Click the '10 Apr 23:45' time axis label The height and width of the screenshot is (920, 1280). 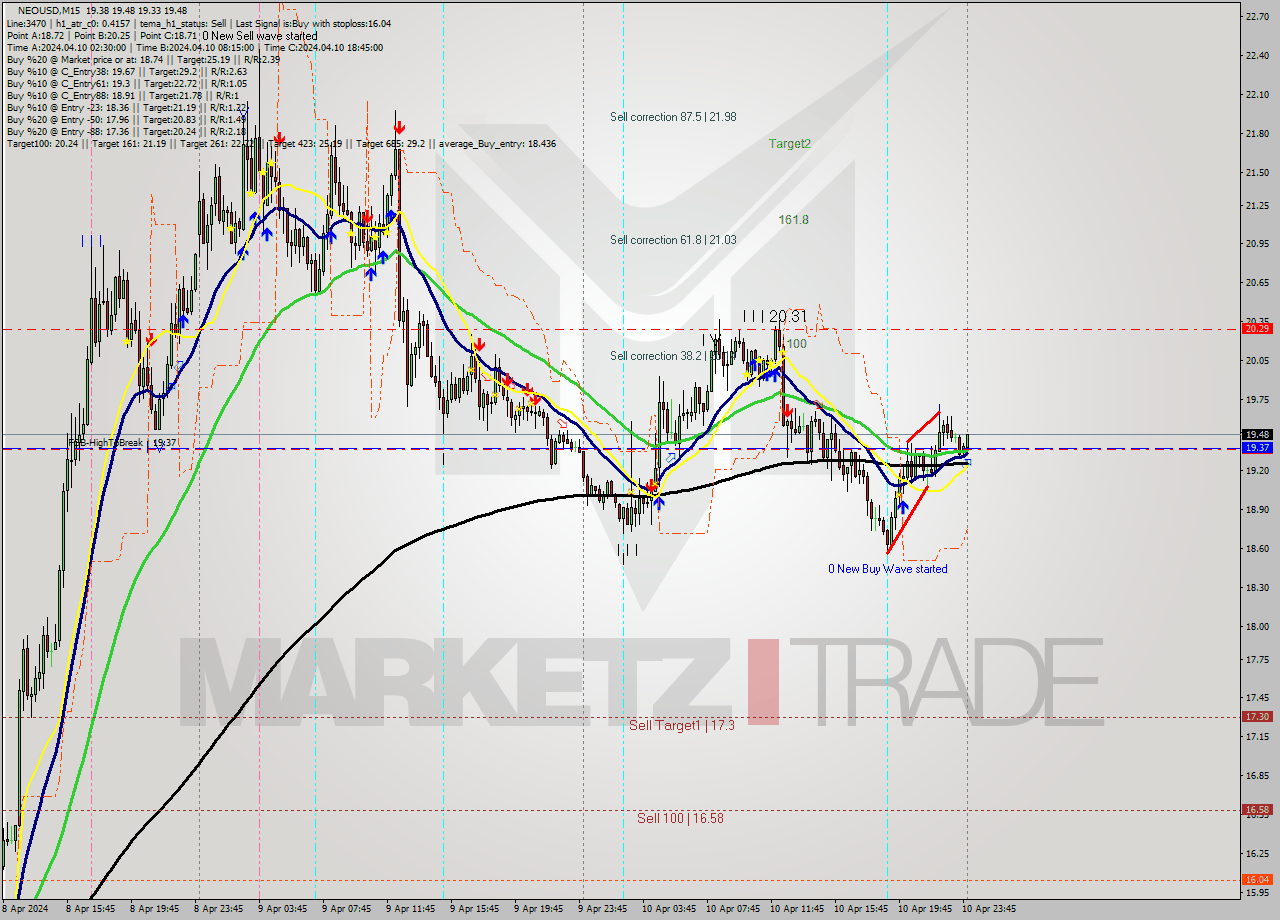tap(990, 909)
